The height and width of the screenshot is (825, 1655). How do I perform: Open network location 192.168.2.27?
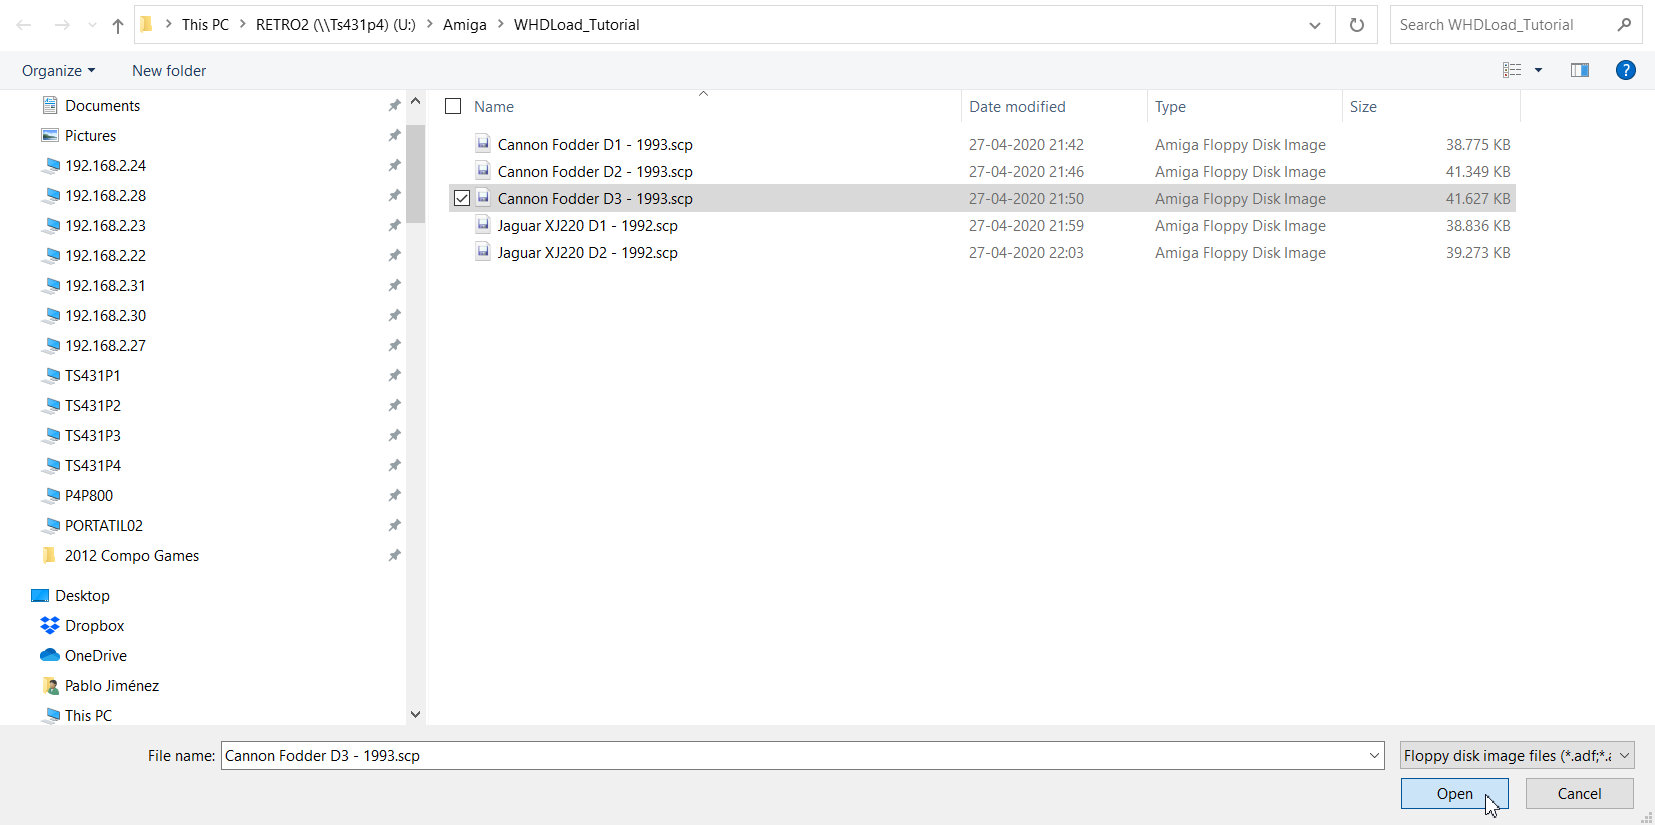click(x=105, y=346)
